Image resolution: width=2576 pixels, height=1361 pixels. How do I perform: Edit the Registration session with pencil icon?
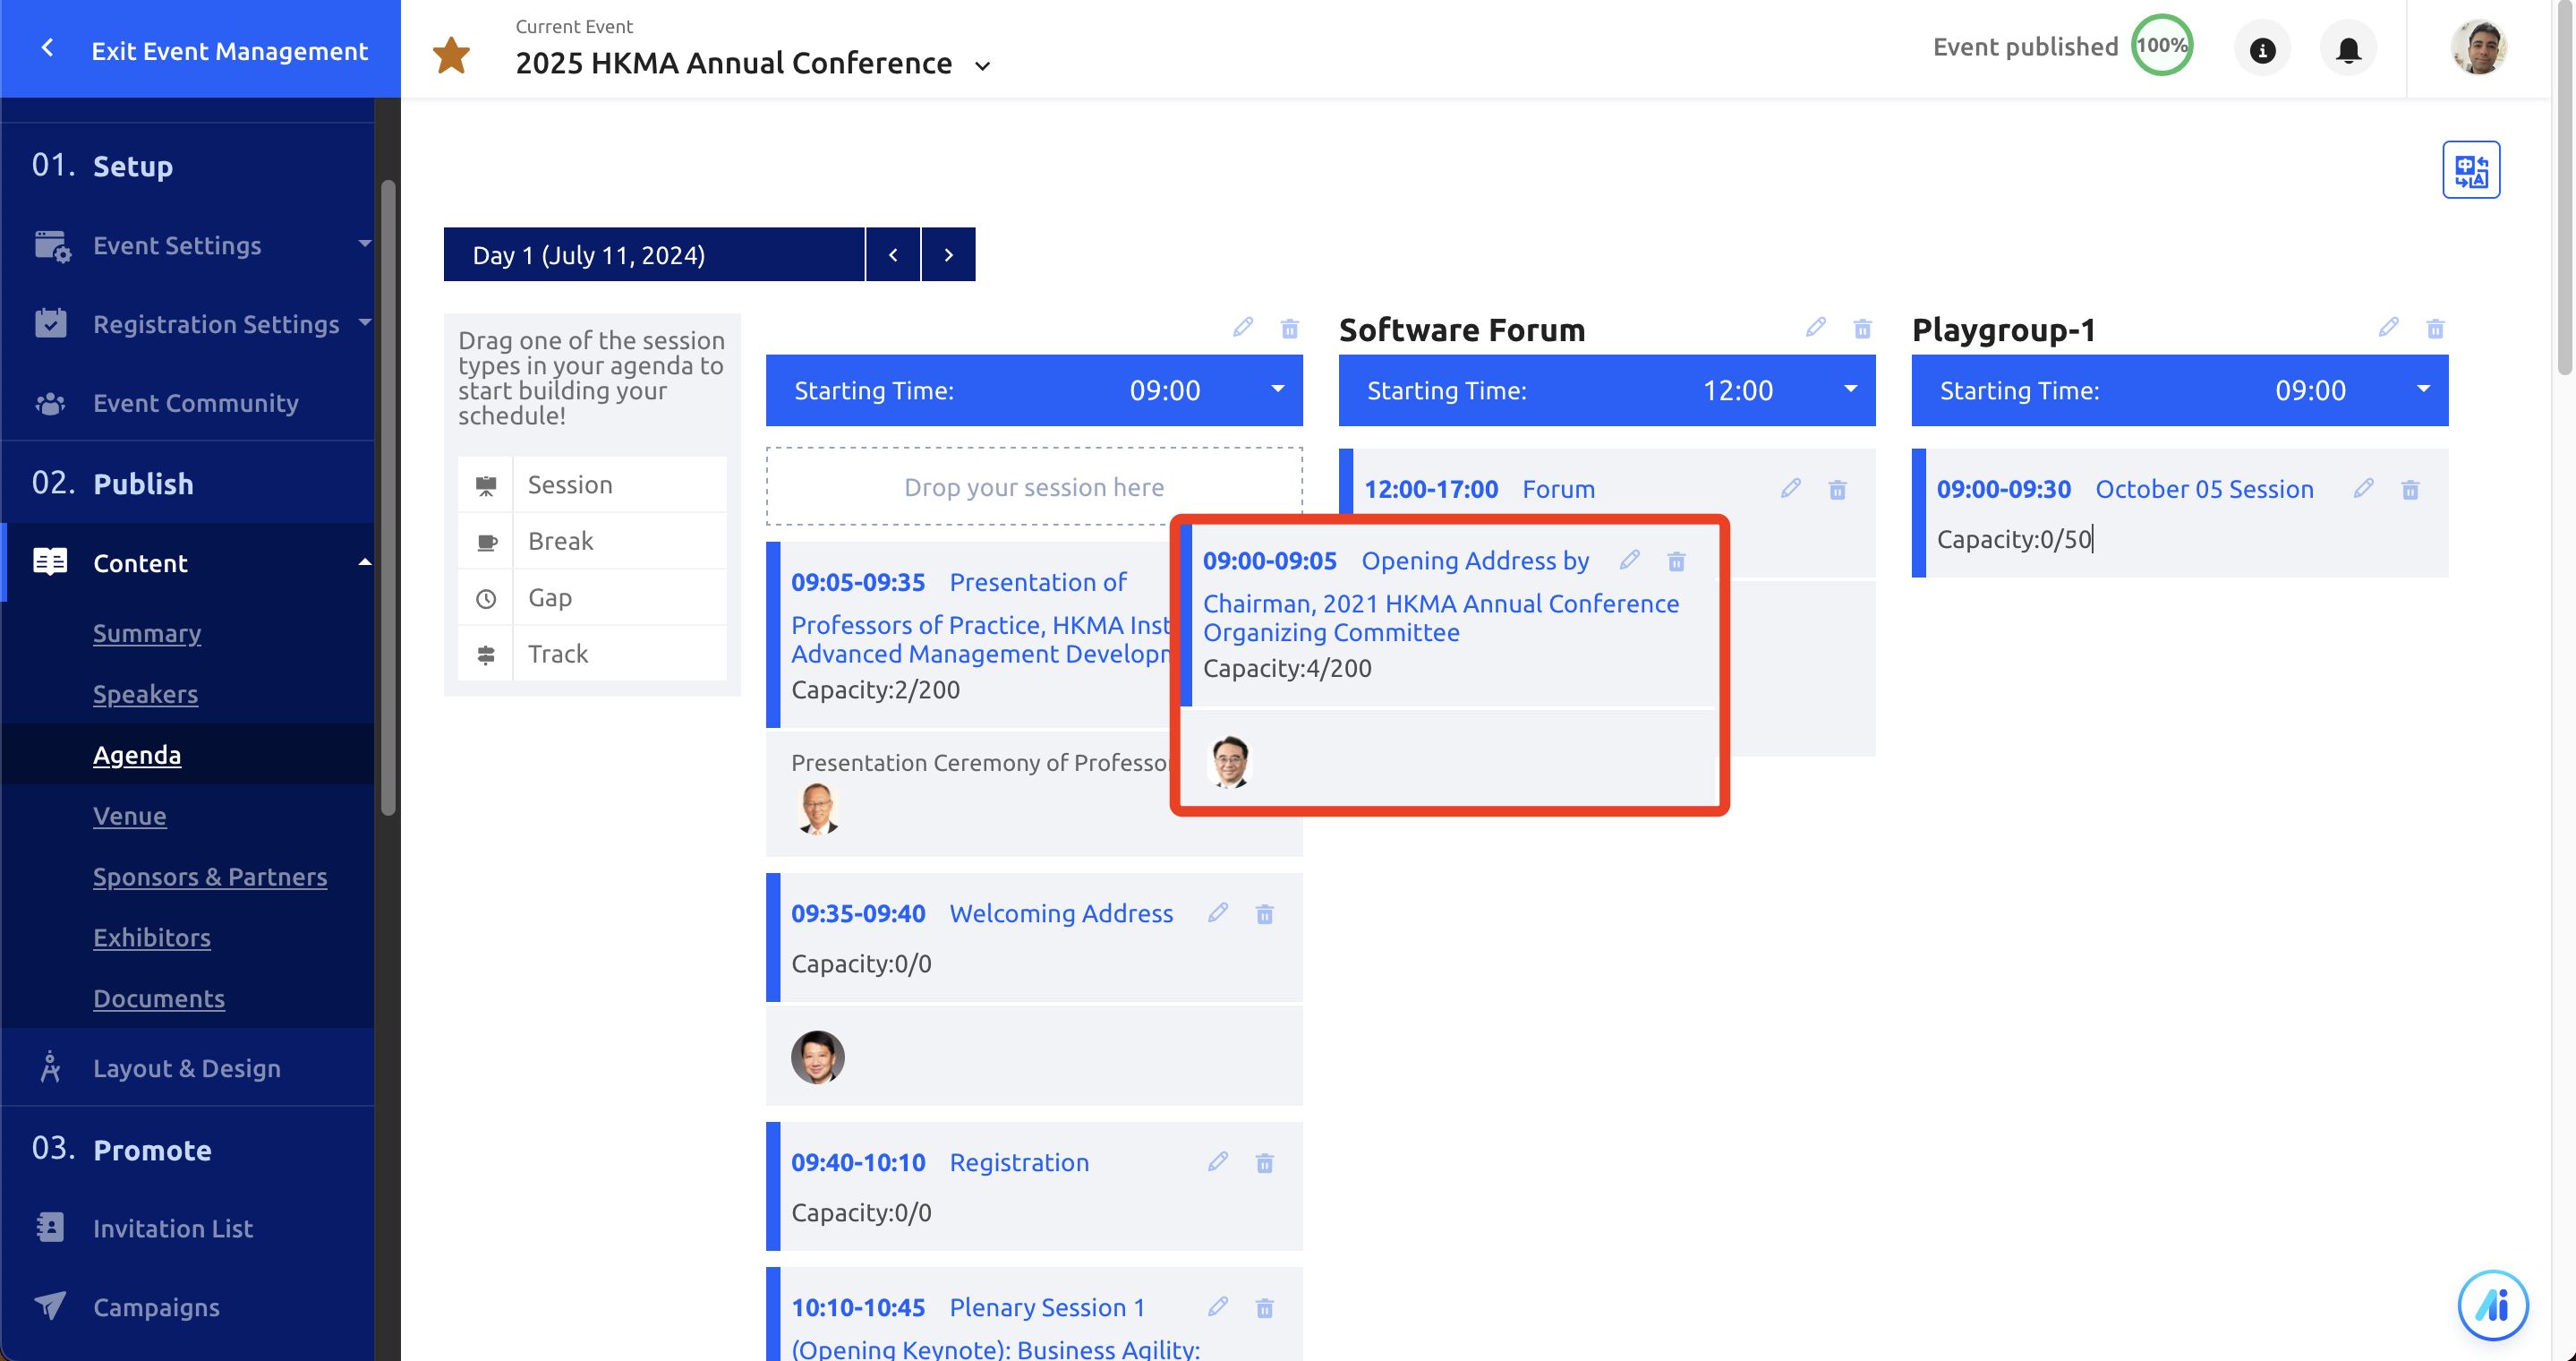[1217, 1162]
